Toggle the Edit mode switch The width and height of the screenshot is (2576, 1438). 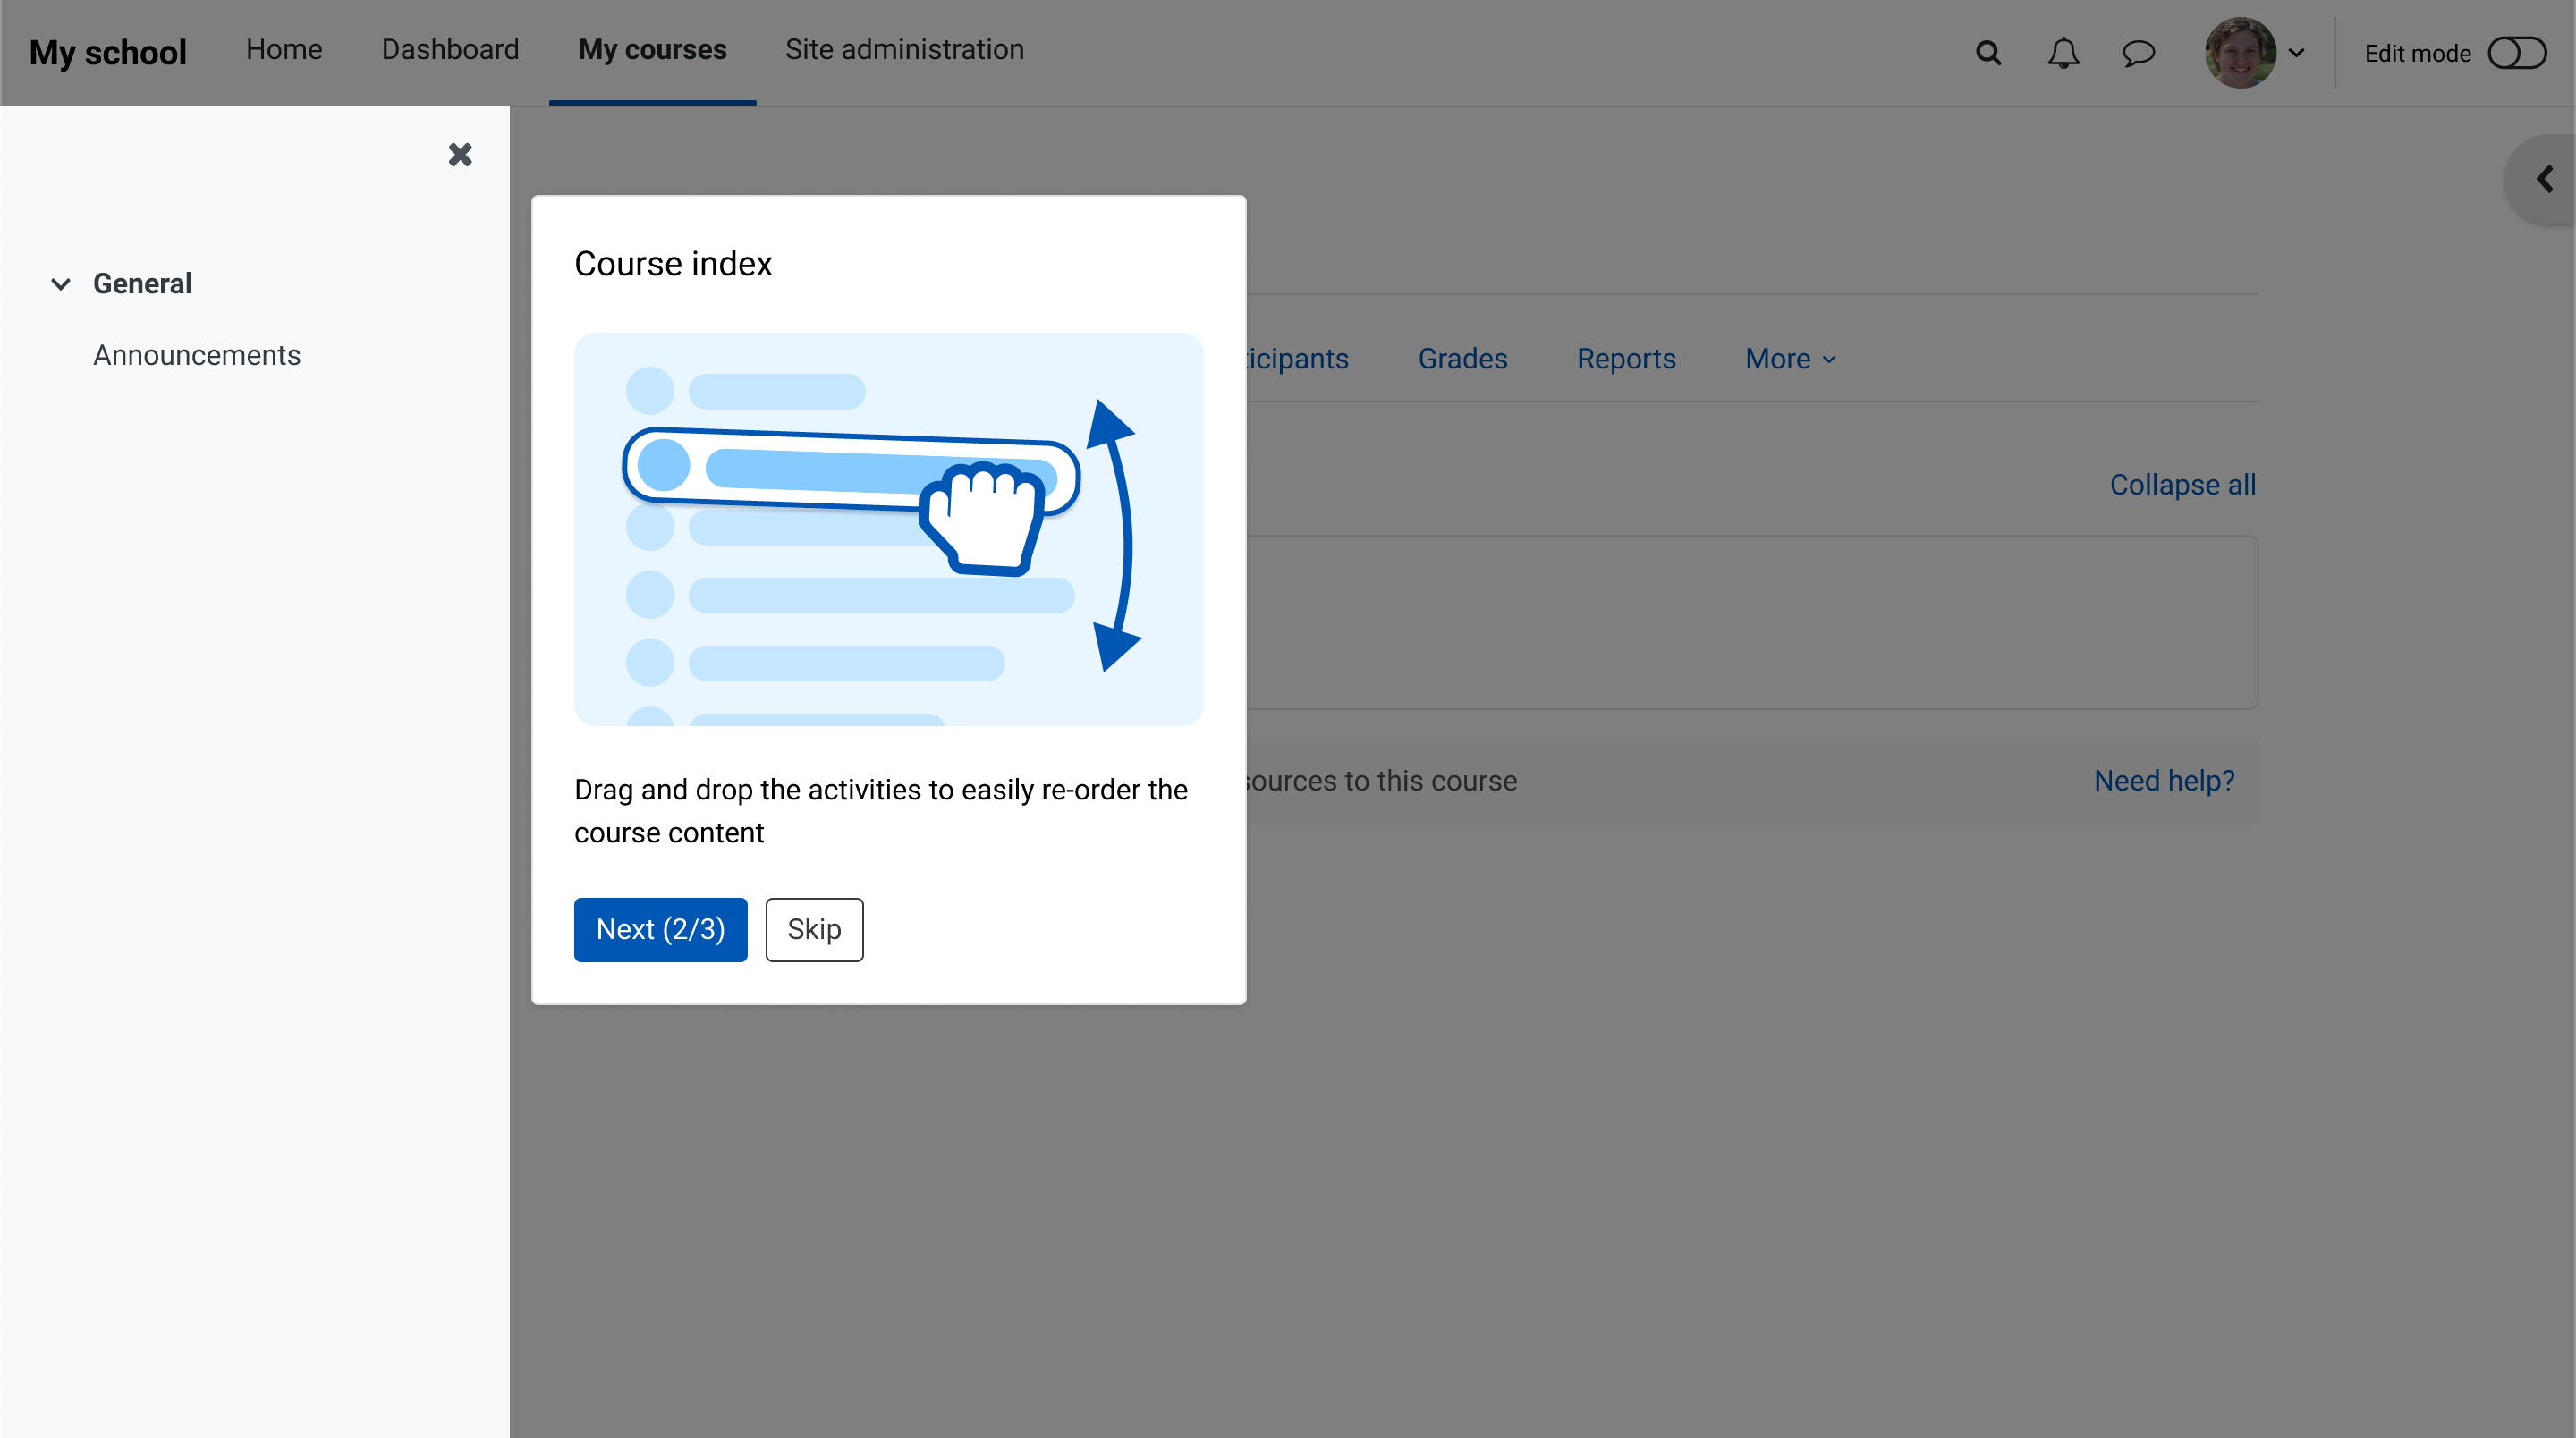(x=2516, y=53)
